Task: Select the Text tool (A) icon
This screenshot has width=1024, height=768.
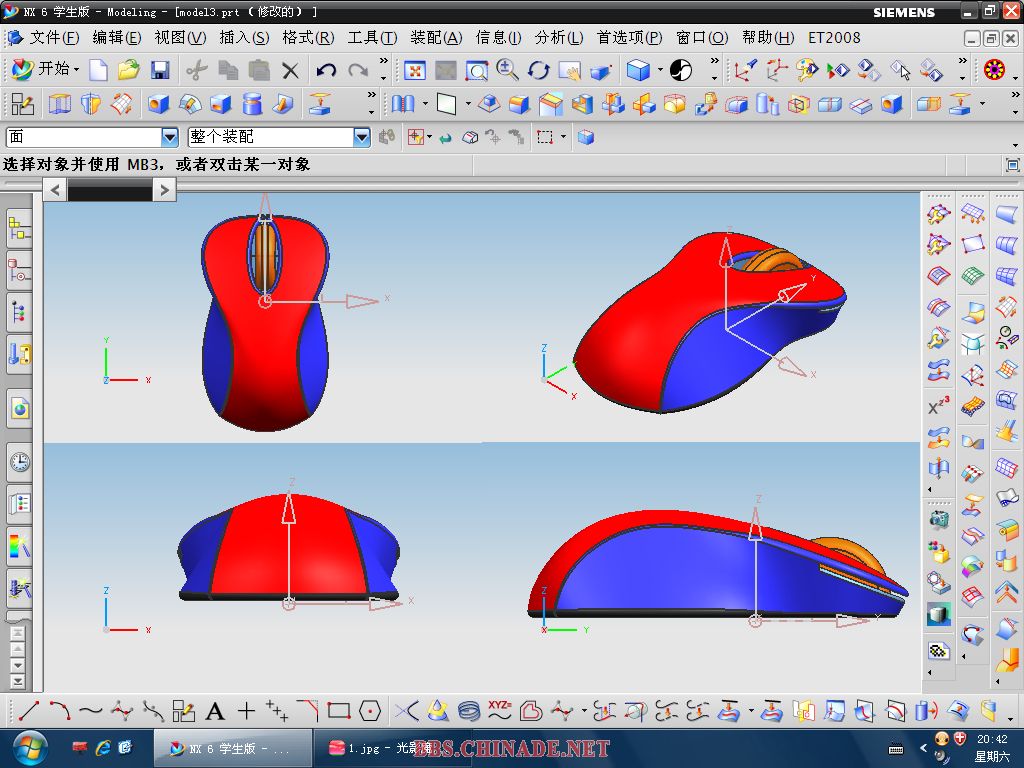Action: click(x=215, y=712)
